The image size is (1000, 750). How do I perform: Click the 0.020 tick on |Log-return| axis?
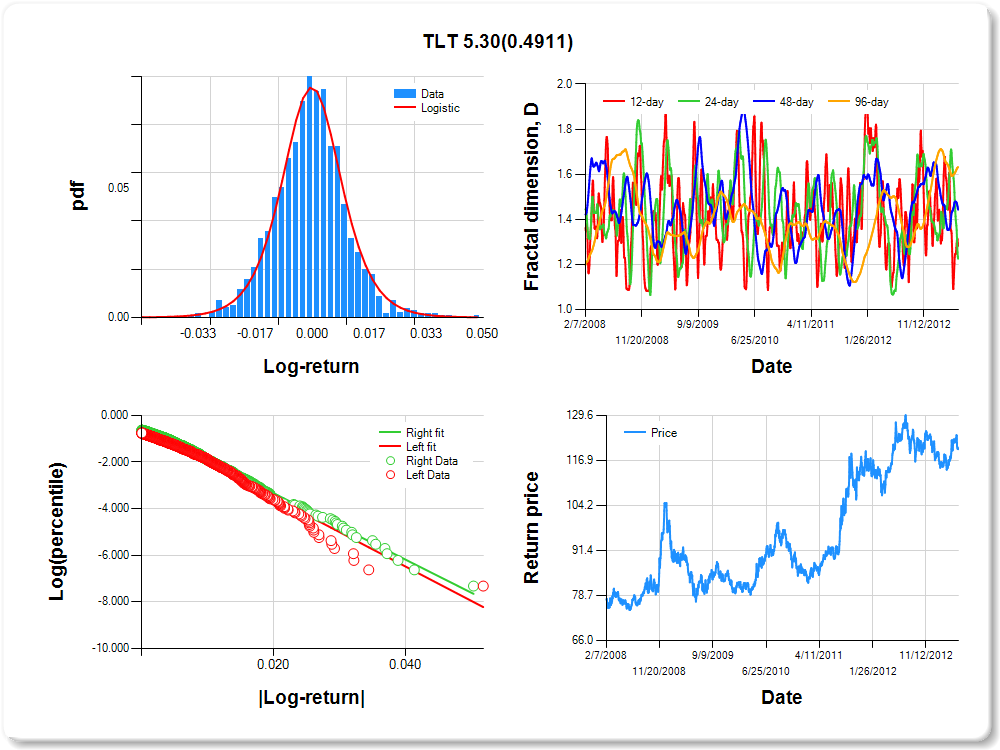[x=273, y=665]
